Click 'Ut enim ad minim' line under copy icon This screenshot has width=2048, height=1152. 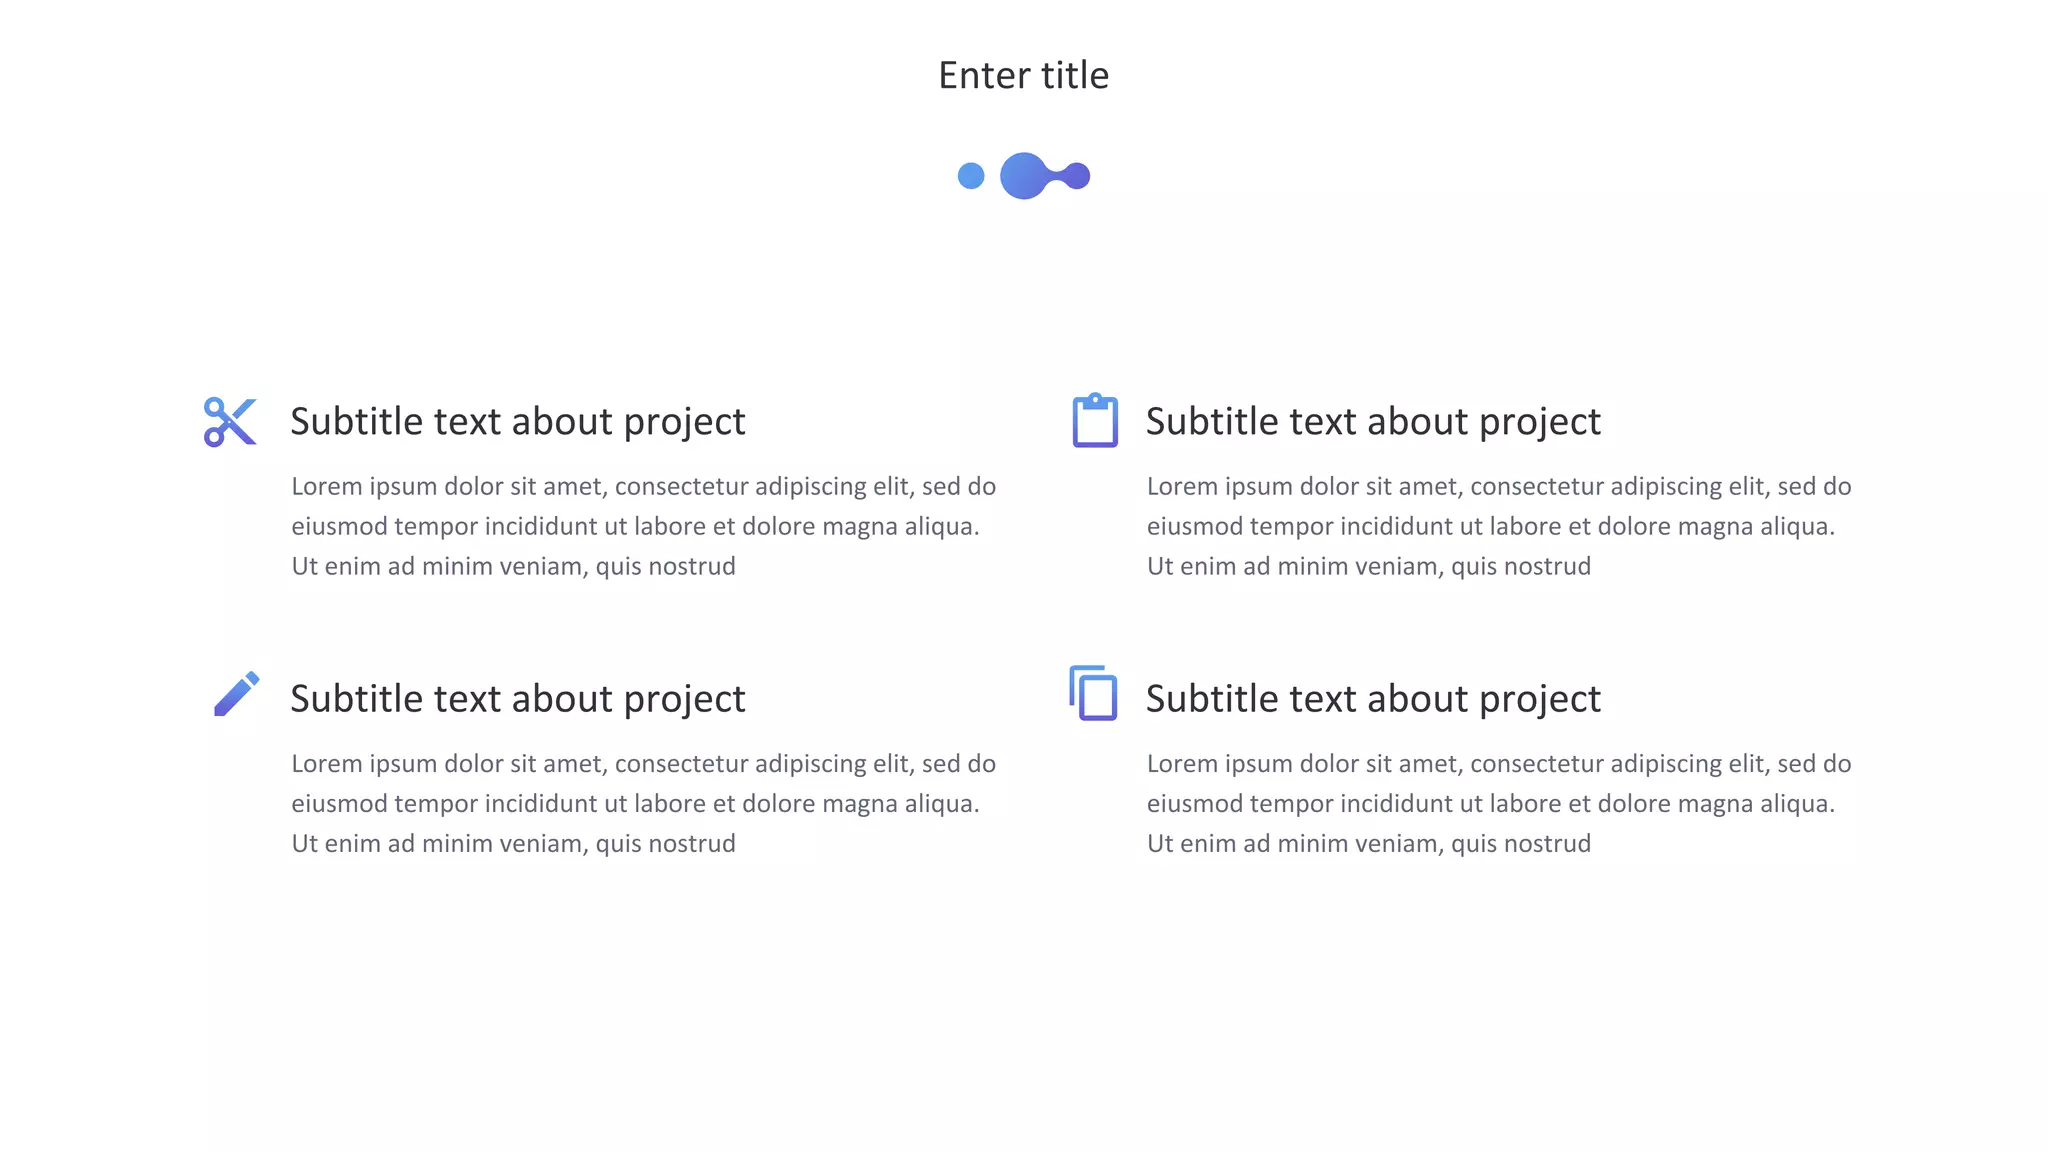coord(1369,843)
